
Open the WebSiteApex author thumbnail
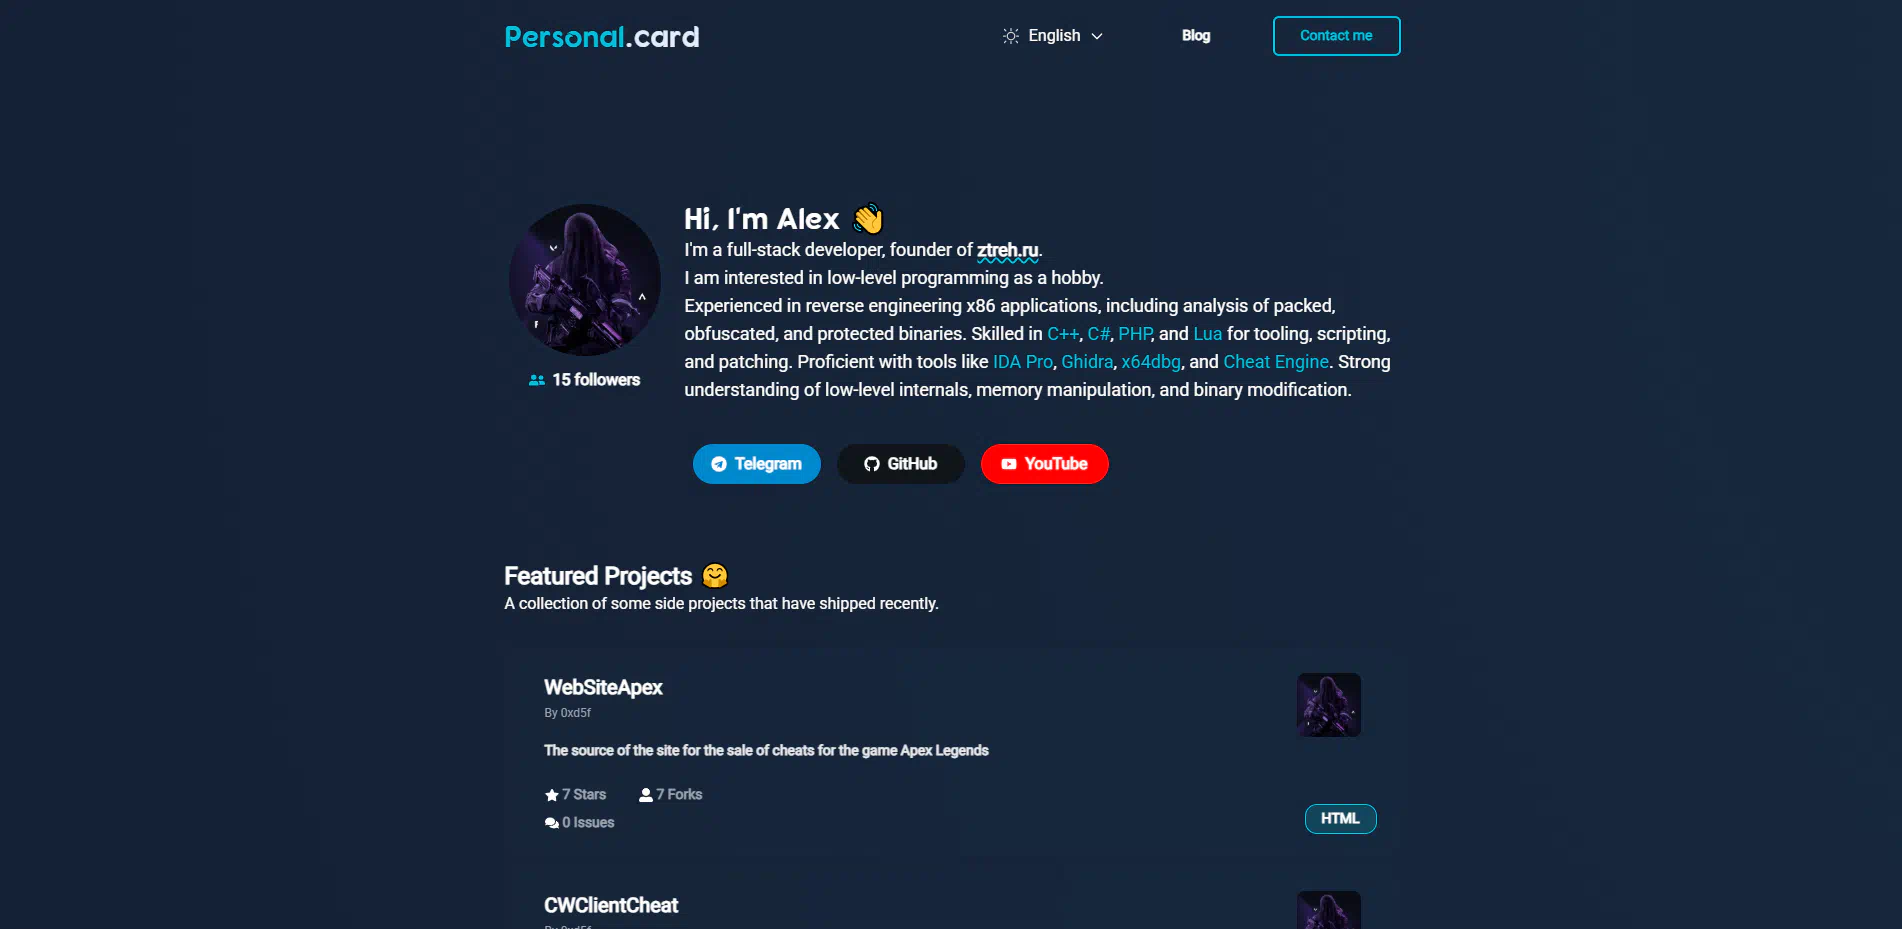pyautogui.click(x=1329, y=705)
